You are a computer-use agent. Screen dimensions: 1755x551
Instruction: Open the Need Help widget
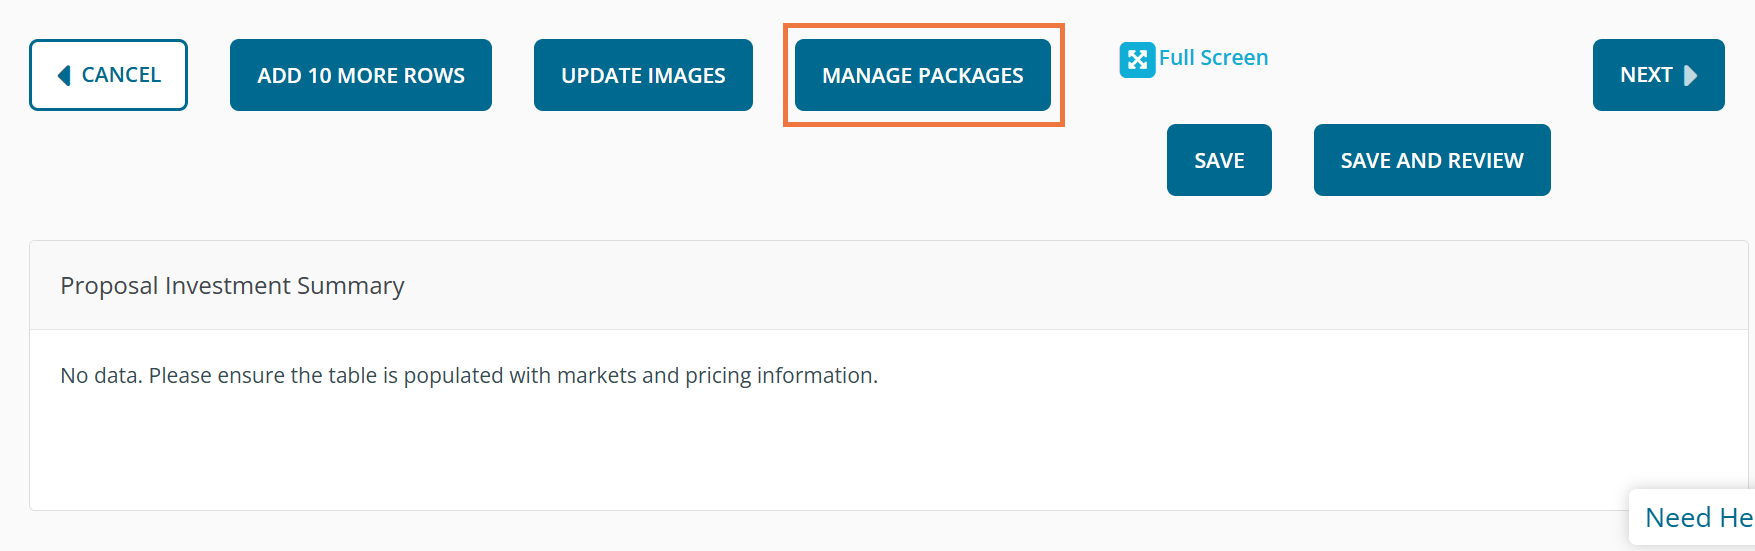[x=1697, y=517]
